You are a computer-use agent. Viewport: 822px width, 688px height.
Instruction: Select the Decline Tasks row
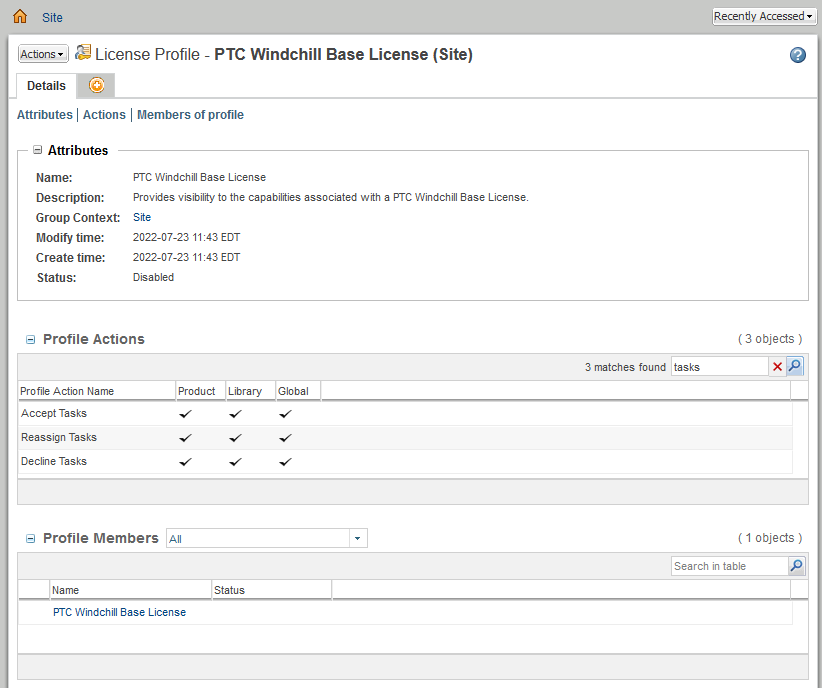click(405, 461)
